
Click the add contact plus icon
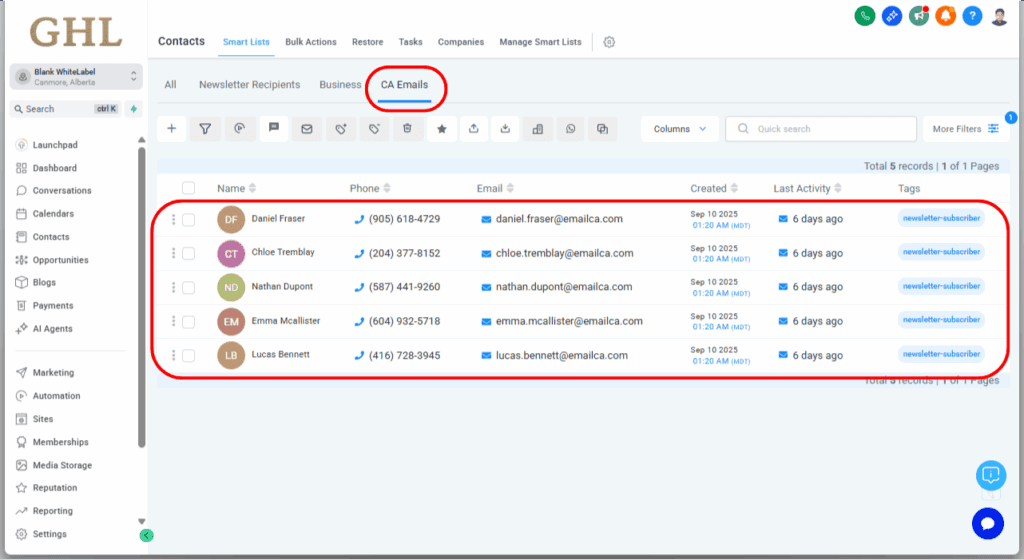click(x=172, y=129)
